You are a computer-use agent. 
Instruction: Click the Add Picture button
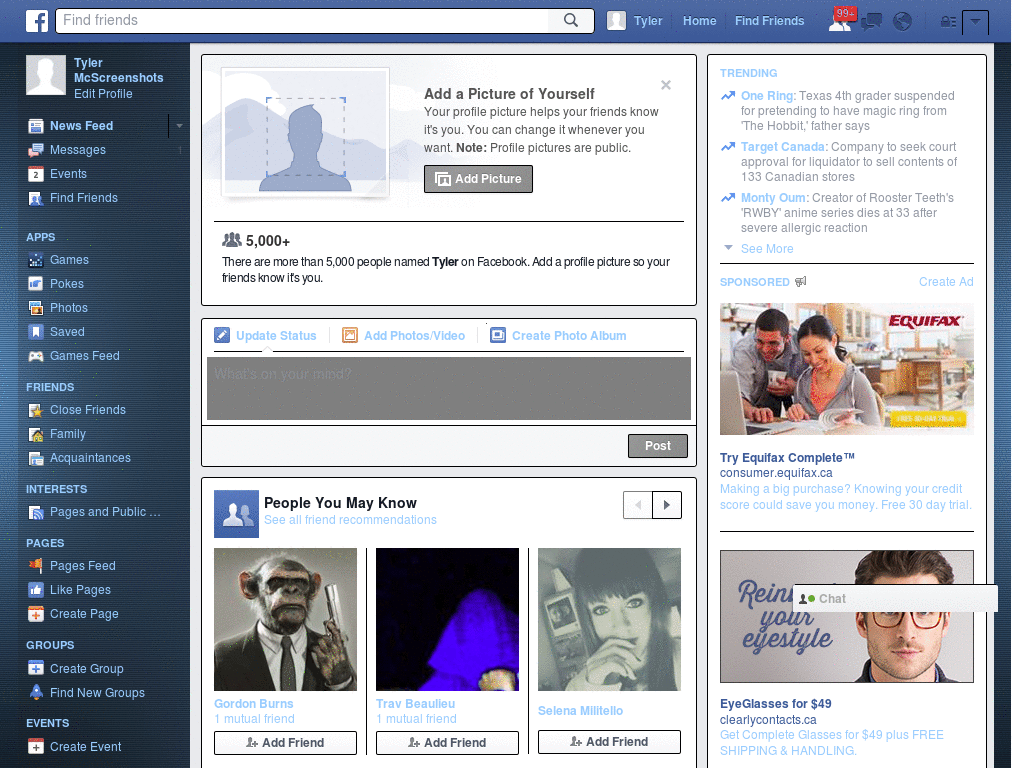pos(478,179)
